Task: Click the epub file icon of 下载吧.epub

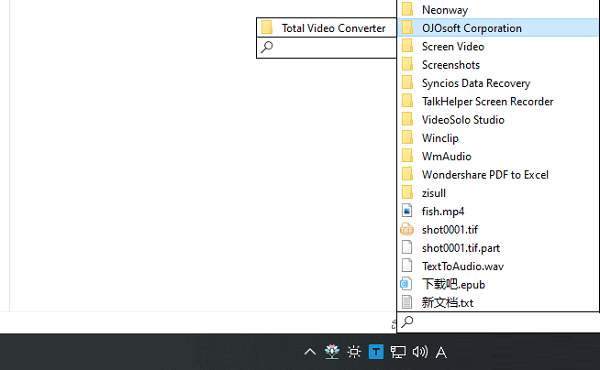Action: point(406,284)
